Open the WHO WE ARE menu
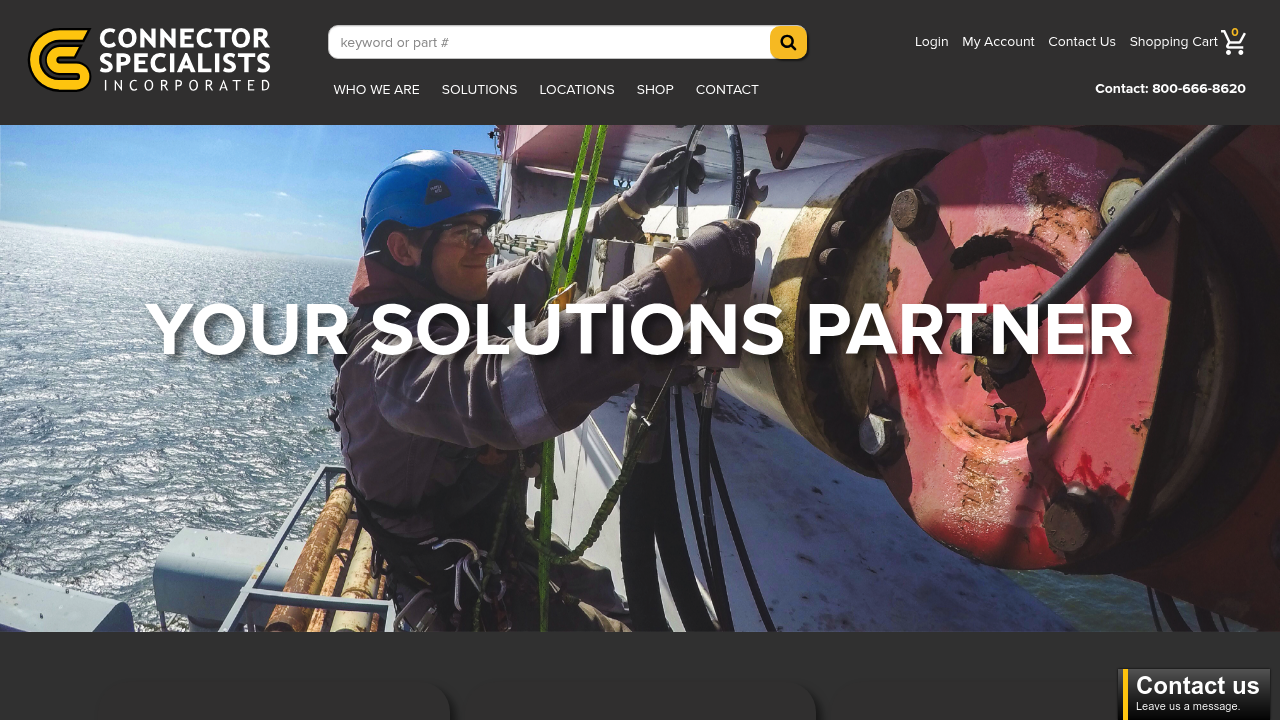The image size is (1280, 720). point(377,90)
